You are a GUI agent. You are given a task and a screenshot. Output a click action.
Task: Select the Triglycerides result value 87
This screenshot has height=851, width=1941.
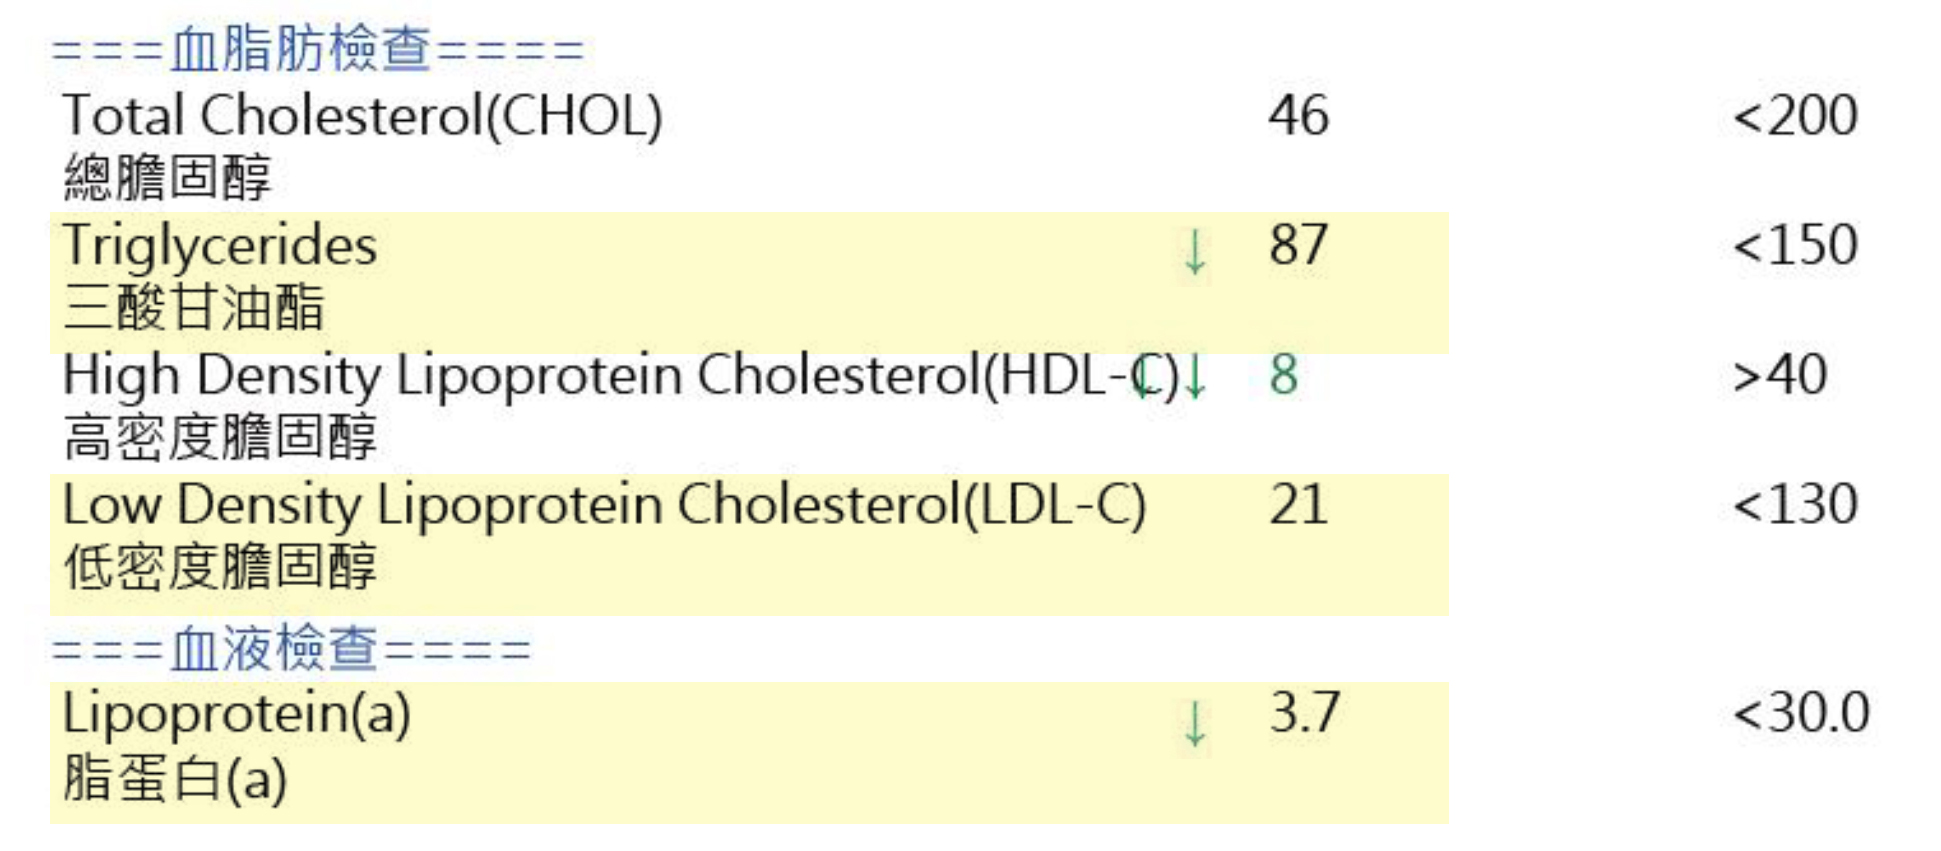point(1298,245)
